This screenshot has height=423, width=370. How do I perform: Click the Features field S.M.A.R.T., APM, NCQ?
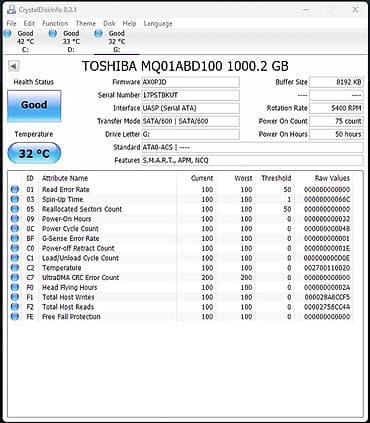tap(253, 160)
